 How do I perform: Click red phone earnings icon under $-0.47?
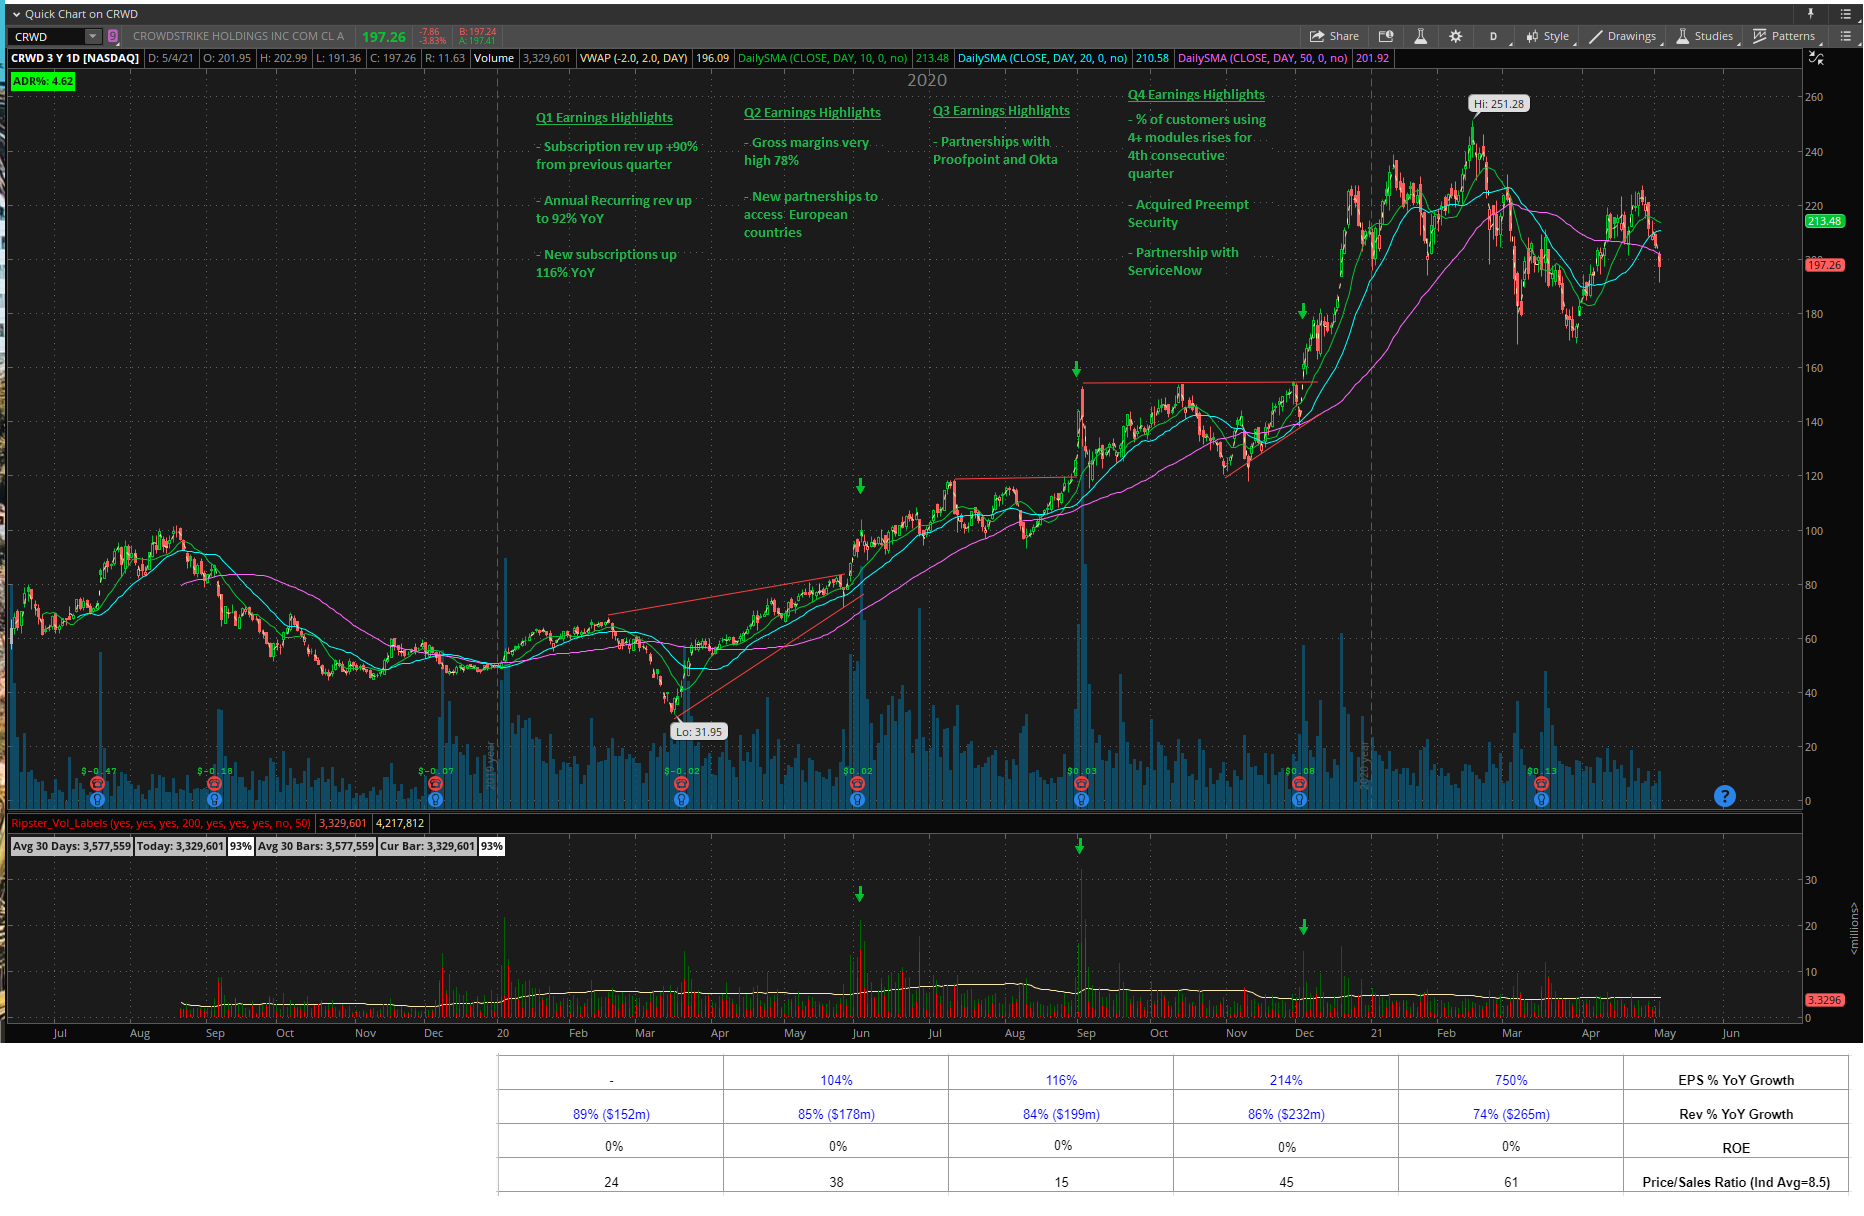(97, 784)
